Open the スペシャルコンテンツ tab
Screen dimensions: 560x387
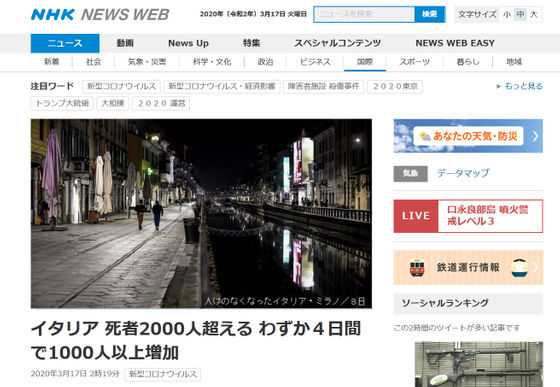tap(338, 43)
